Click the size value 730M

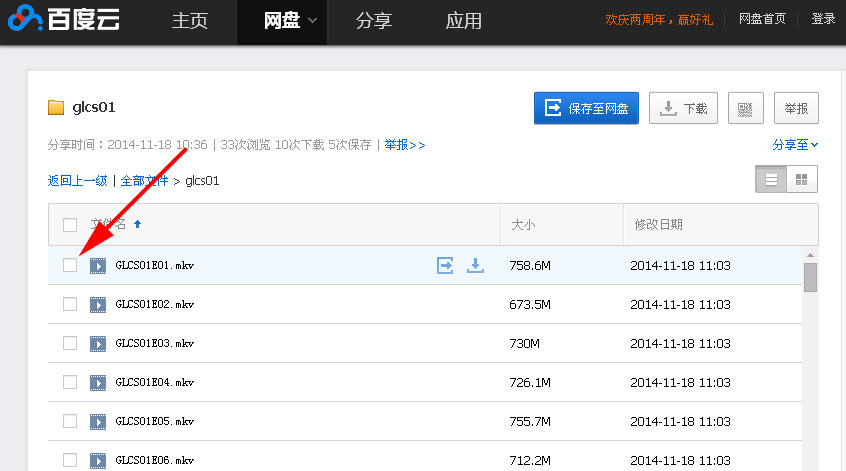pyautogui.click(x=524, y=343)
